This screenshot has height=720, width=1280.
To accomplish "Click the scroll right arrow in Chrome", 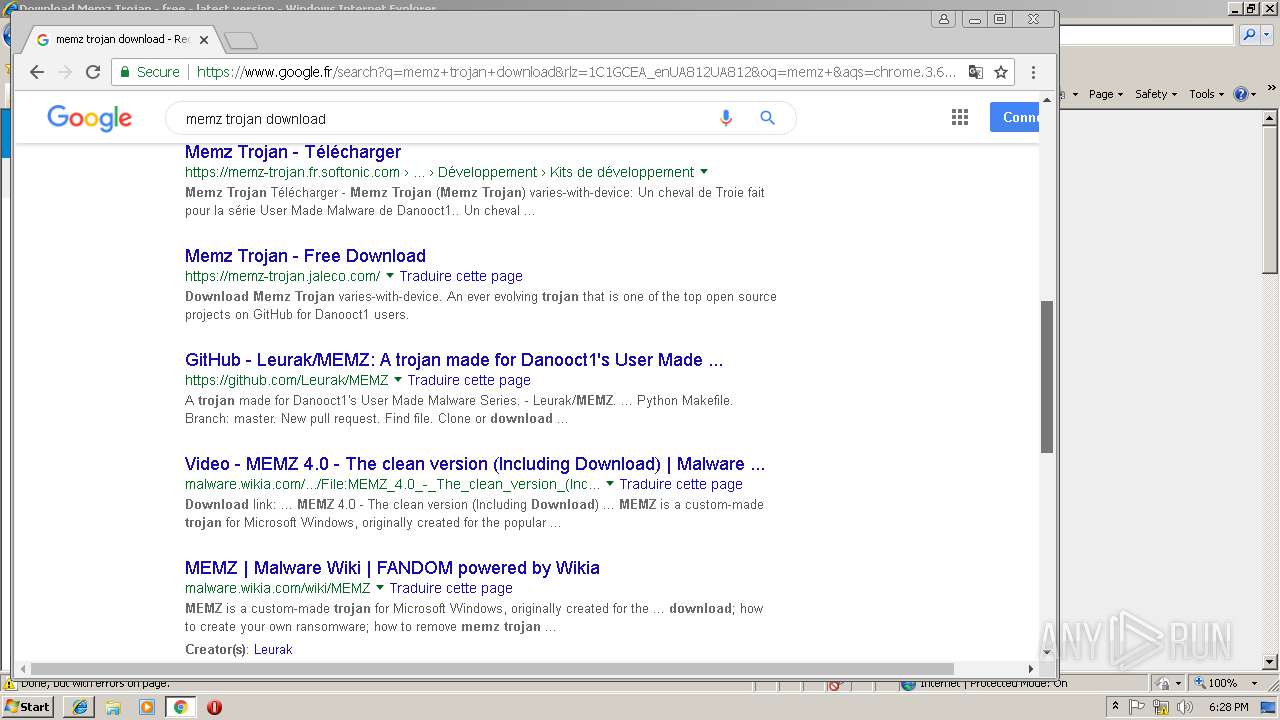I will [x=1031, y=668].
